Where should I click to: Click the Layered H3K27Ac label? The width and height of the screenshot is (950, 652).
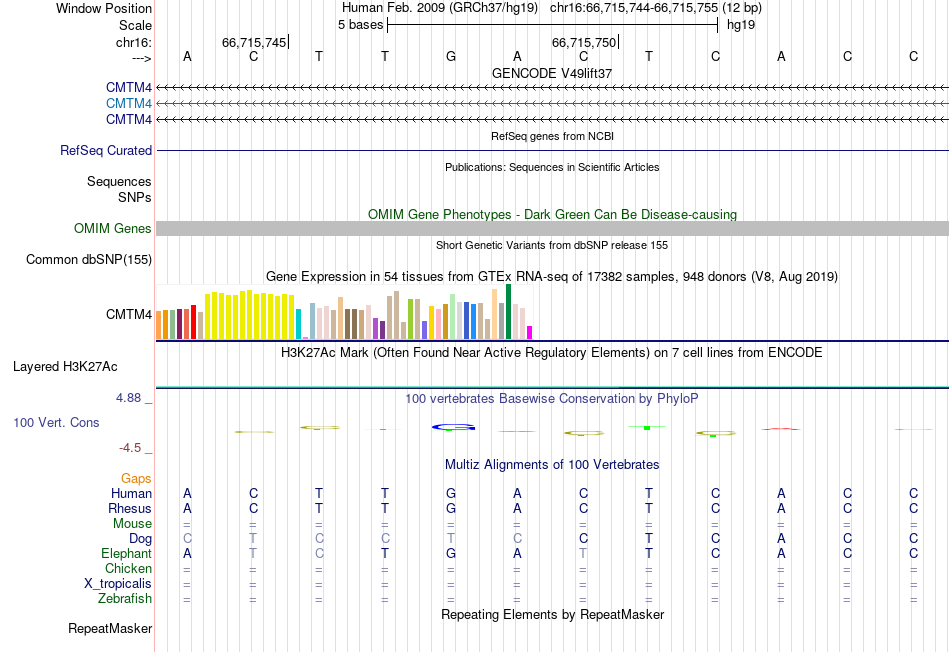point(65,367)
